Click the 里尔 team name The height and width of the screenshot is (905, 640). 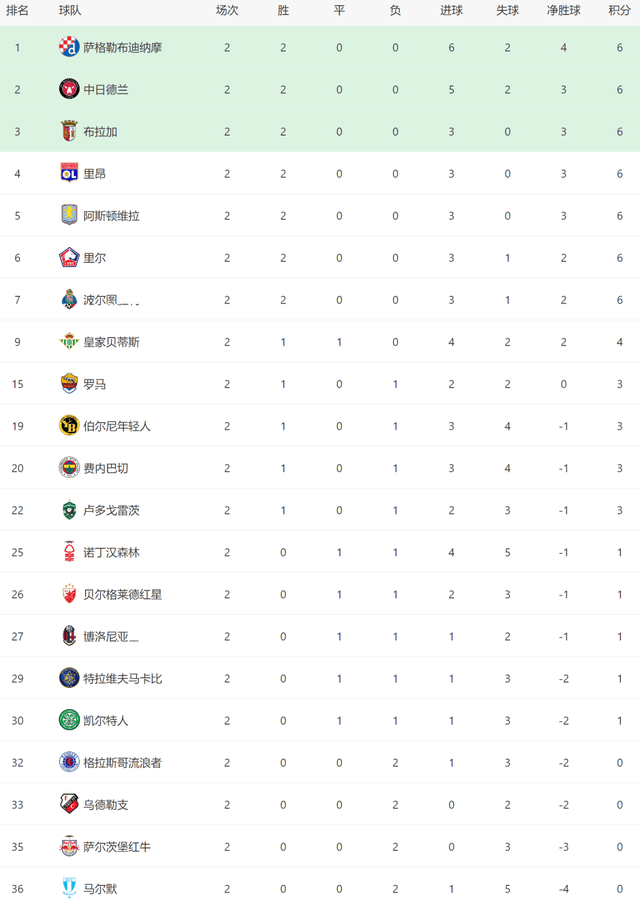click(x=95, y=258)
